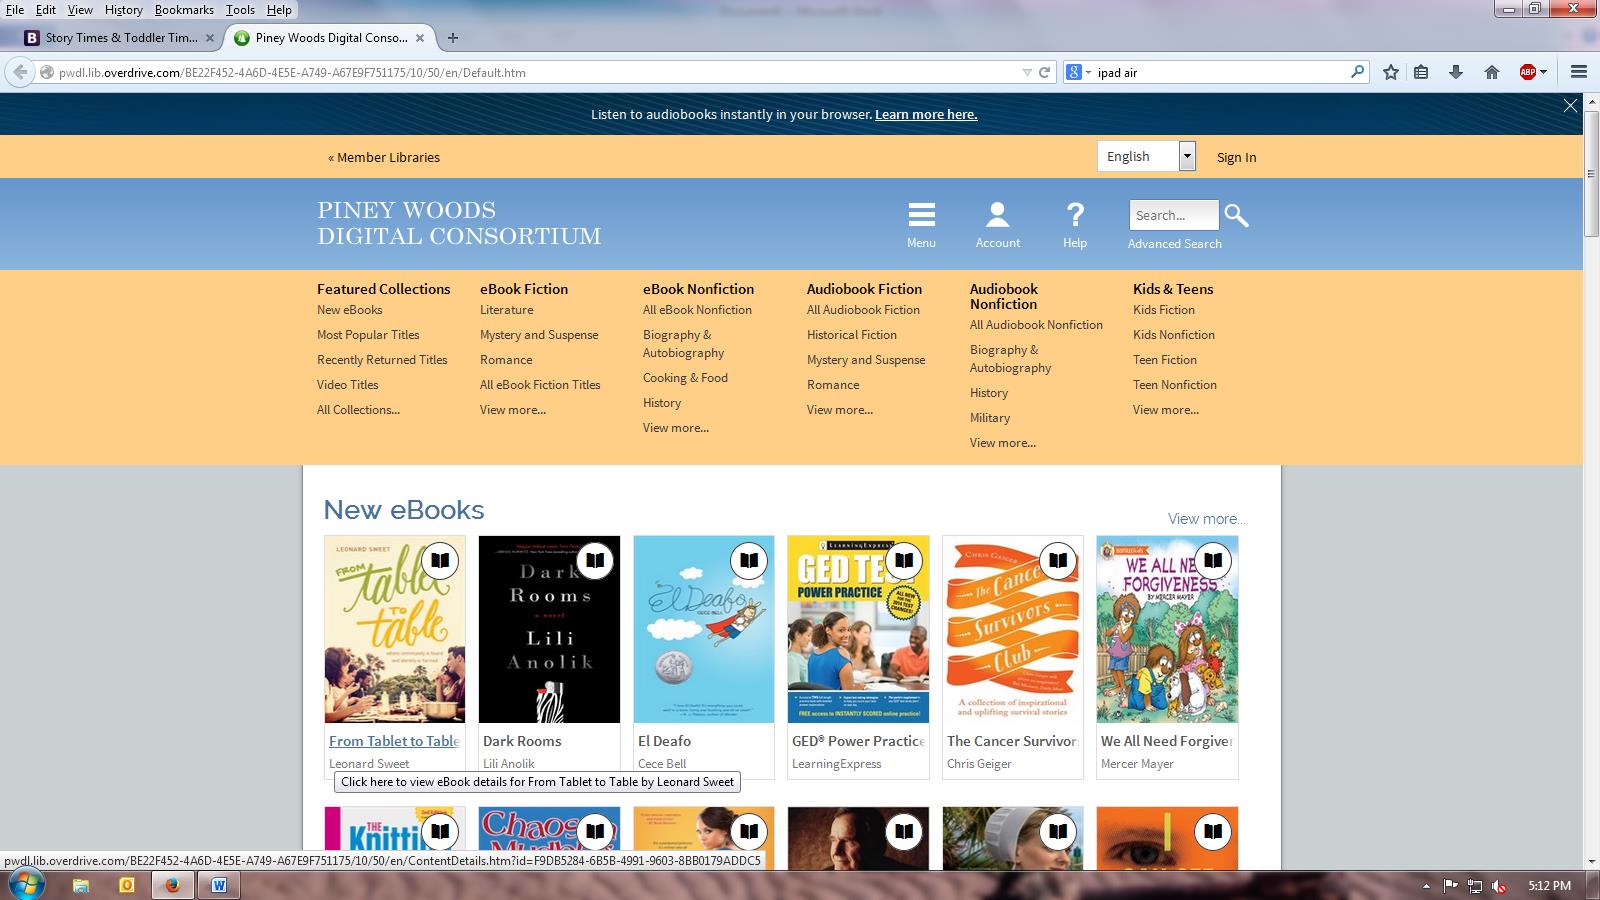Launch Microsoft Word from the taskbar
The width and height of the screenshot is (1600, 900).
coord(219,885)
